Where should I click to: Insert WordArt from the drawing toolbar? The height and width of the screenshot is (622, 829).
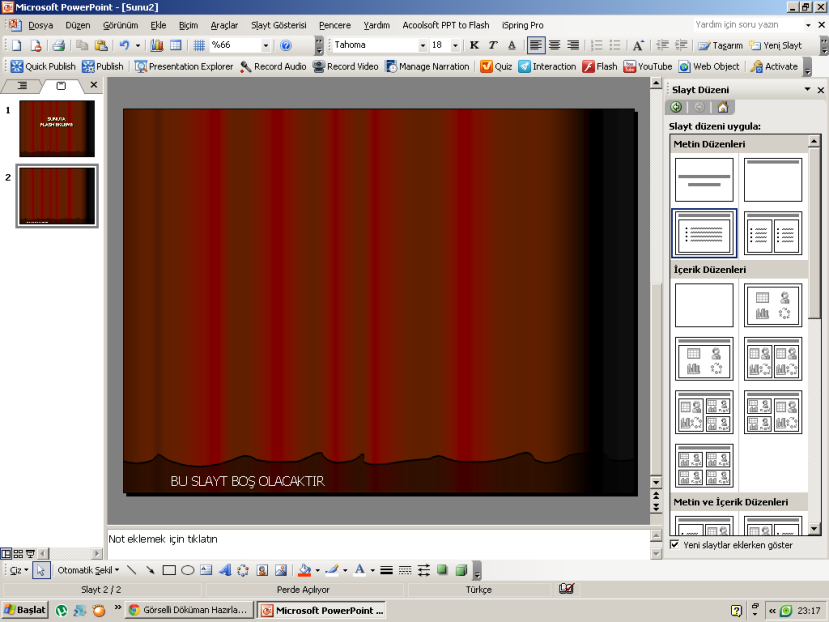(224, 570)
